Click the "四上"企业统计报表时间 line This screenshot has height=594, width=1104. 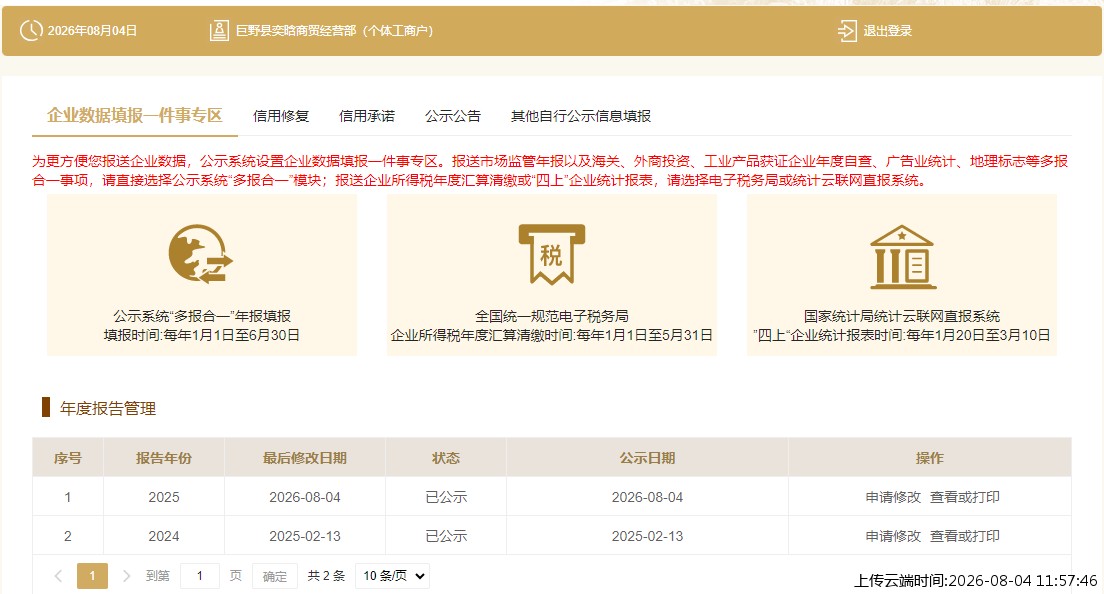pos(902,335)
